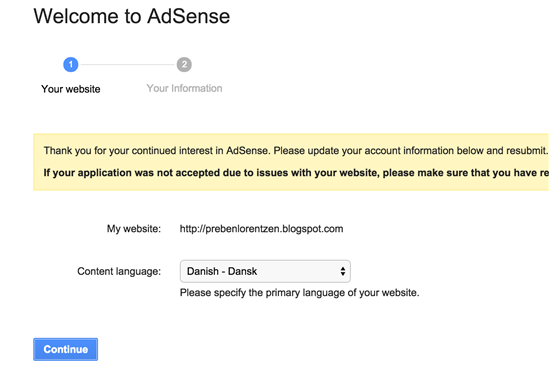Click the 'My website:' field label
This screenshot has width=549, height=381.
134,229
